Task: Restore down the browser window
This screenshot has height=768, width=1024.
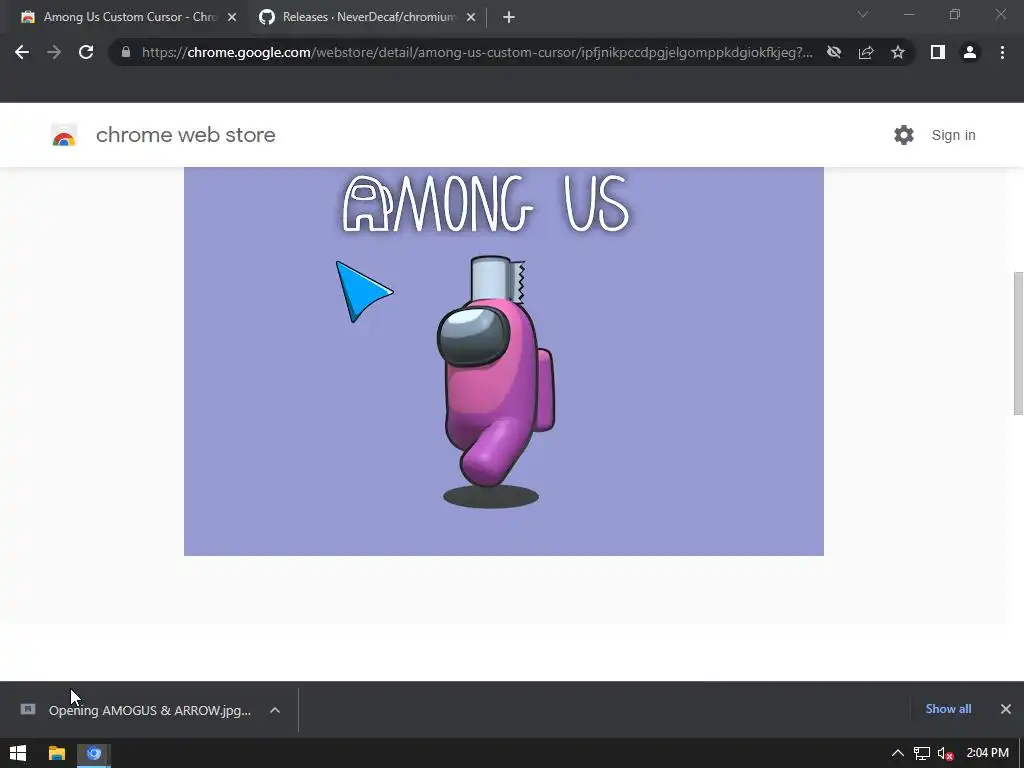Action: (955, 14)
